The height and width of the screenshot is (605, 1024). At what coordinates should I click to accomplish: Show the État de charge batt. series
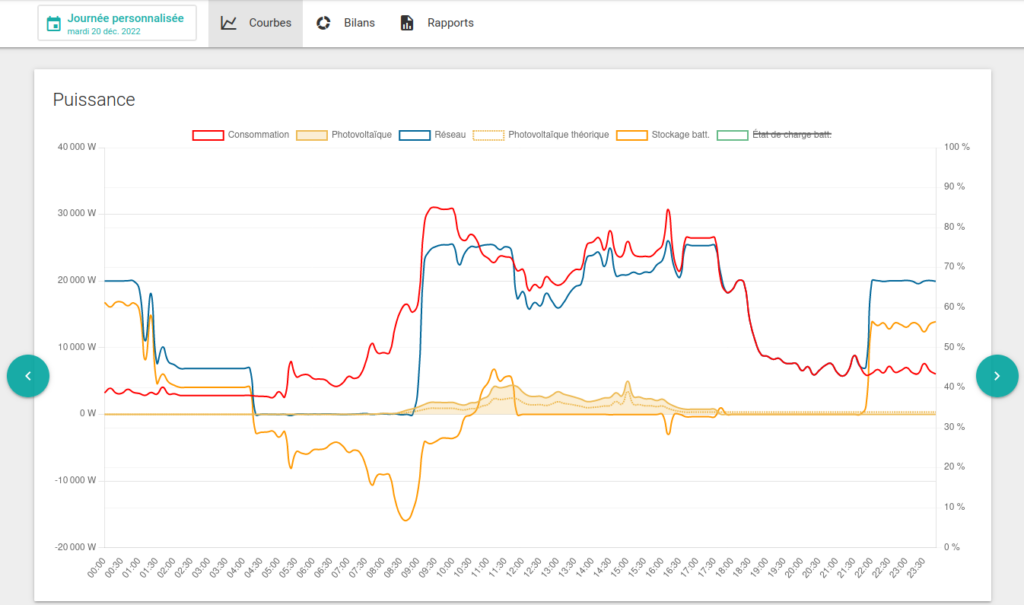point(775,135)
